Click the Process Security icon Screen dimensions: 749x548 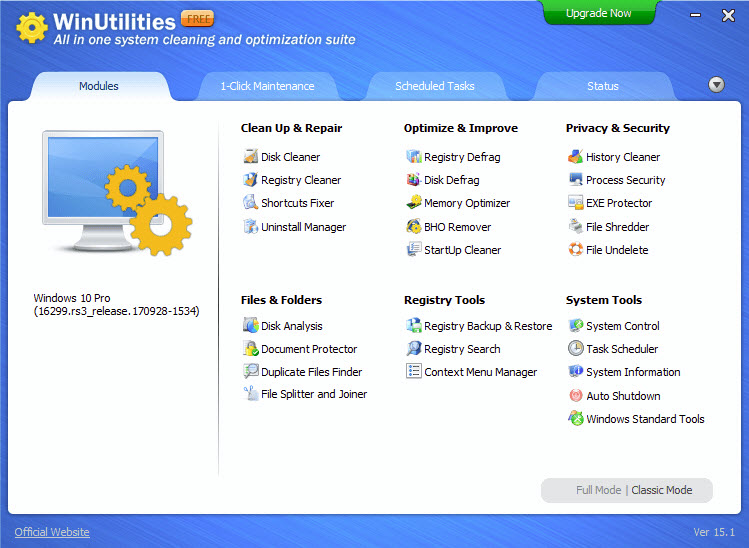point(576,180)
